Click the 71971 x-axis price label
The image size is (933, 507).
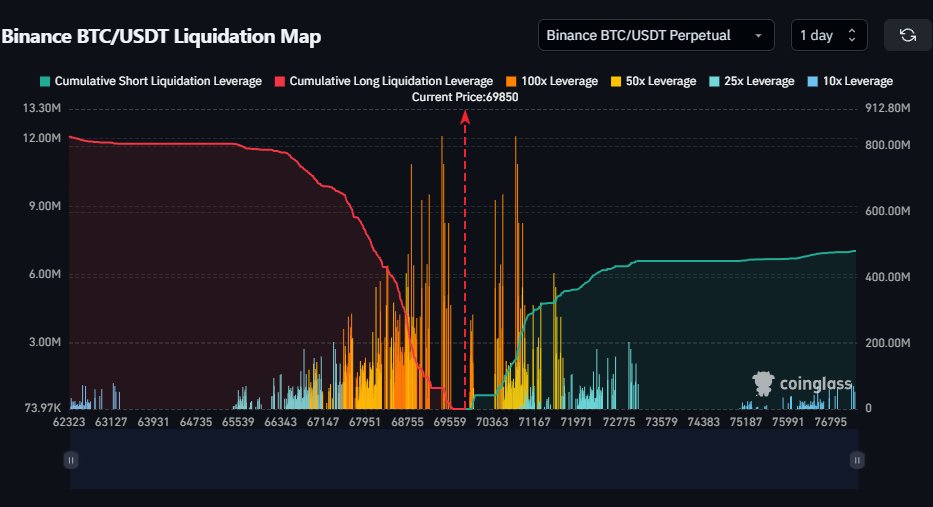coord(576,422)
